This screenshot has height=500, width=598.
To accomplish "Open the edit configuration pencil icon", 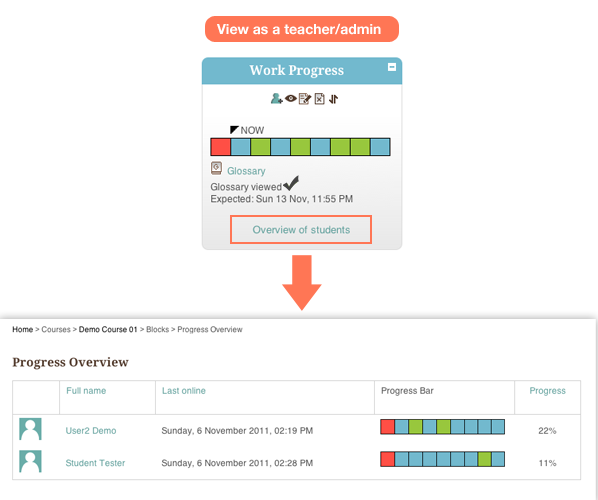I will [x=305, y=99].
